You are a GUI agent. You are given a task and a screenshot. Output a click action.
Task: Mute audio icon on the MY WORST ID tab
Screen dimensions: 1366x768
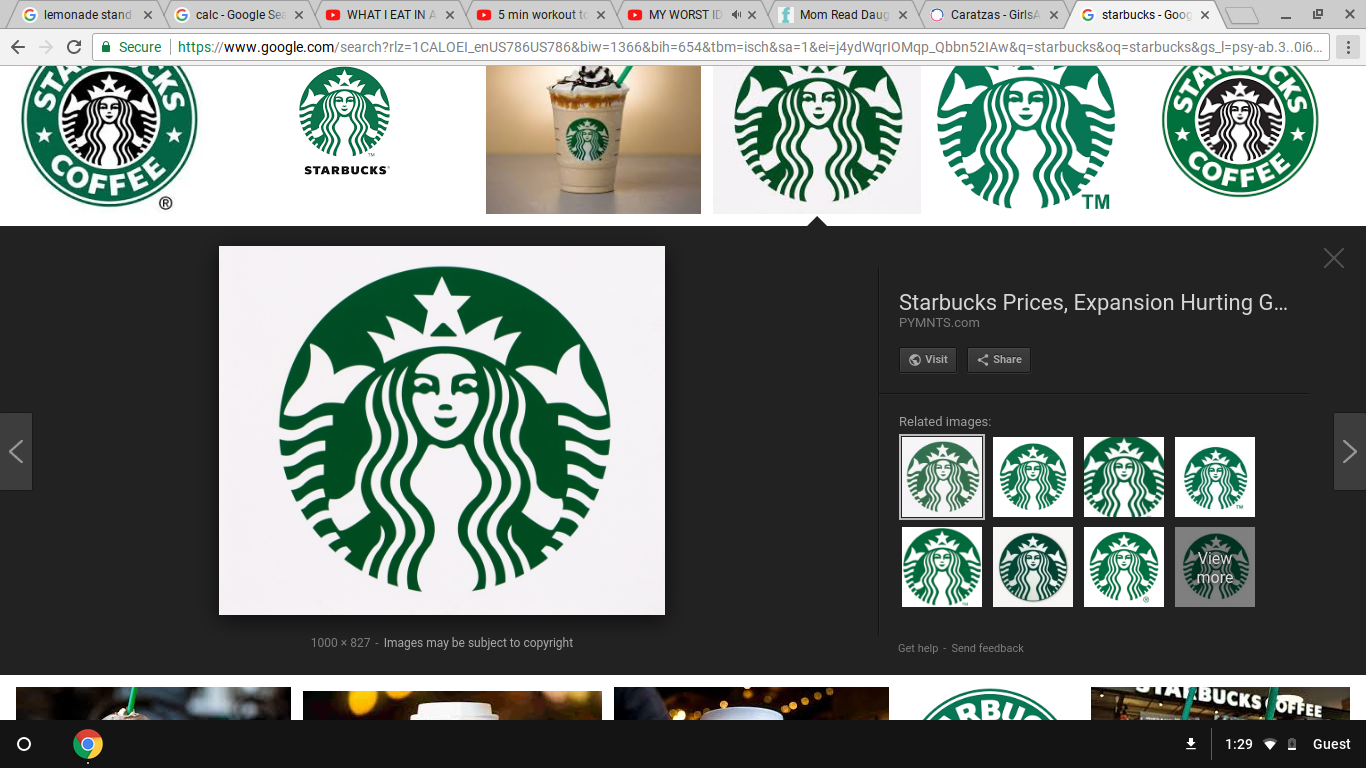tap(737, 15)
